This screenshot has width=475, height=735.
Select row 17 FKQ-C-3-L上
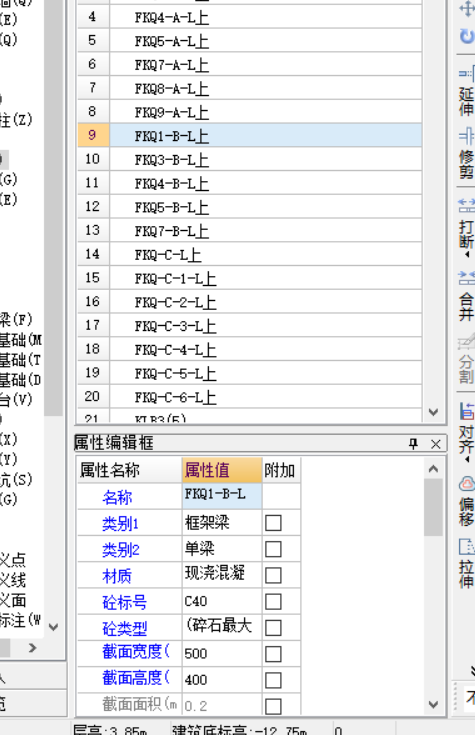[x=249, y=326]
